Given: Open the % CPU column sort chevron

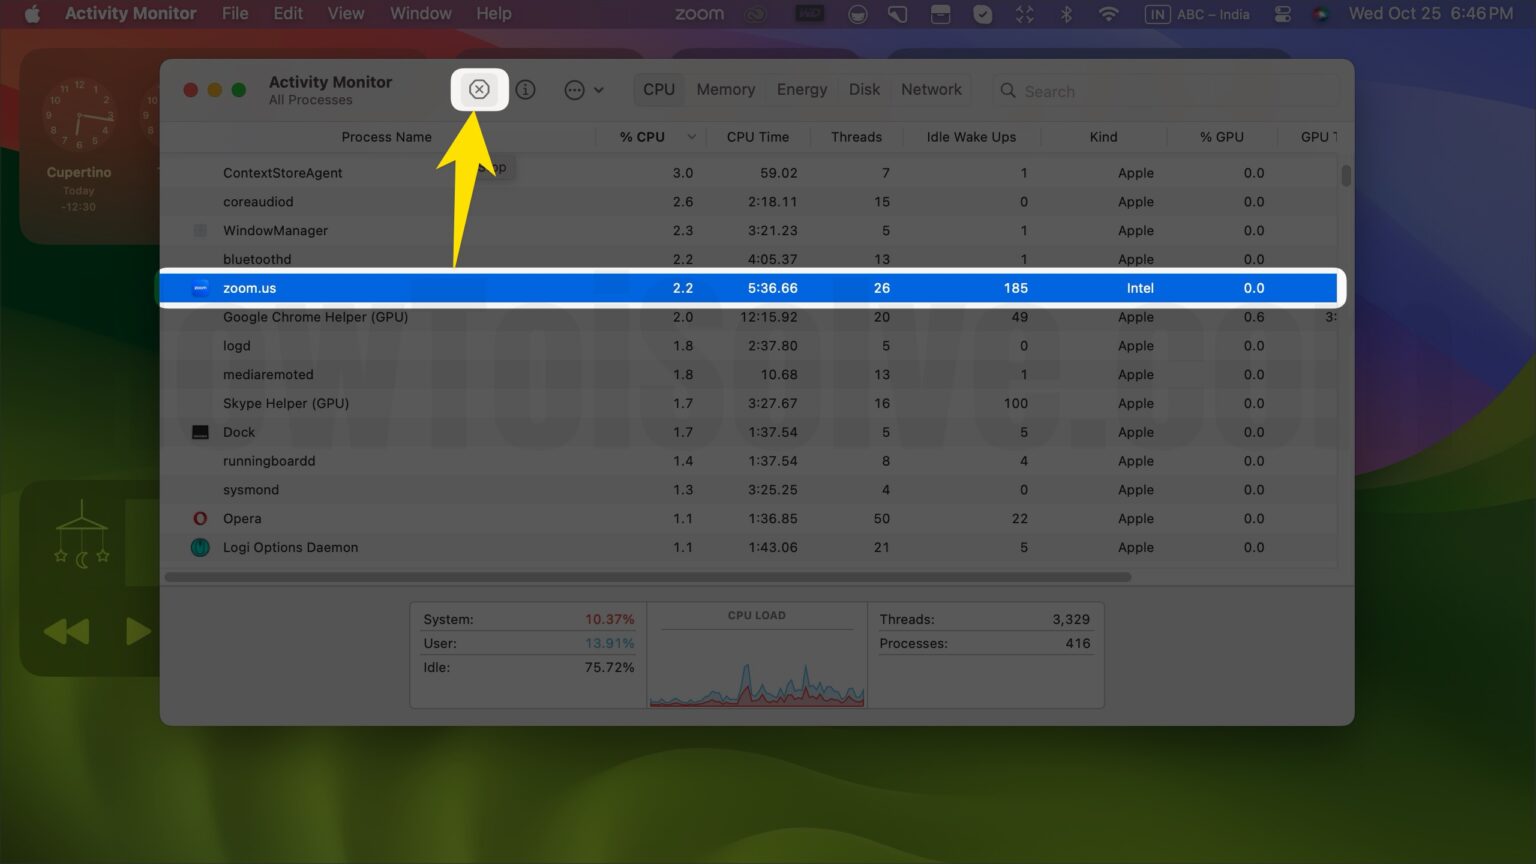Looking at the screenshot, I should [691, 136].
